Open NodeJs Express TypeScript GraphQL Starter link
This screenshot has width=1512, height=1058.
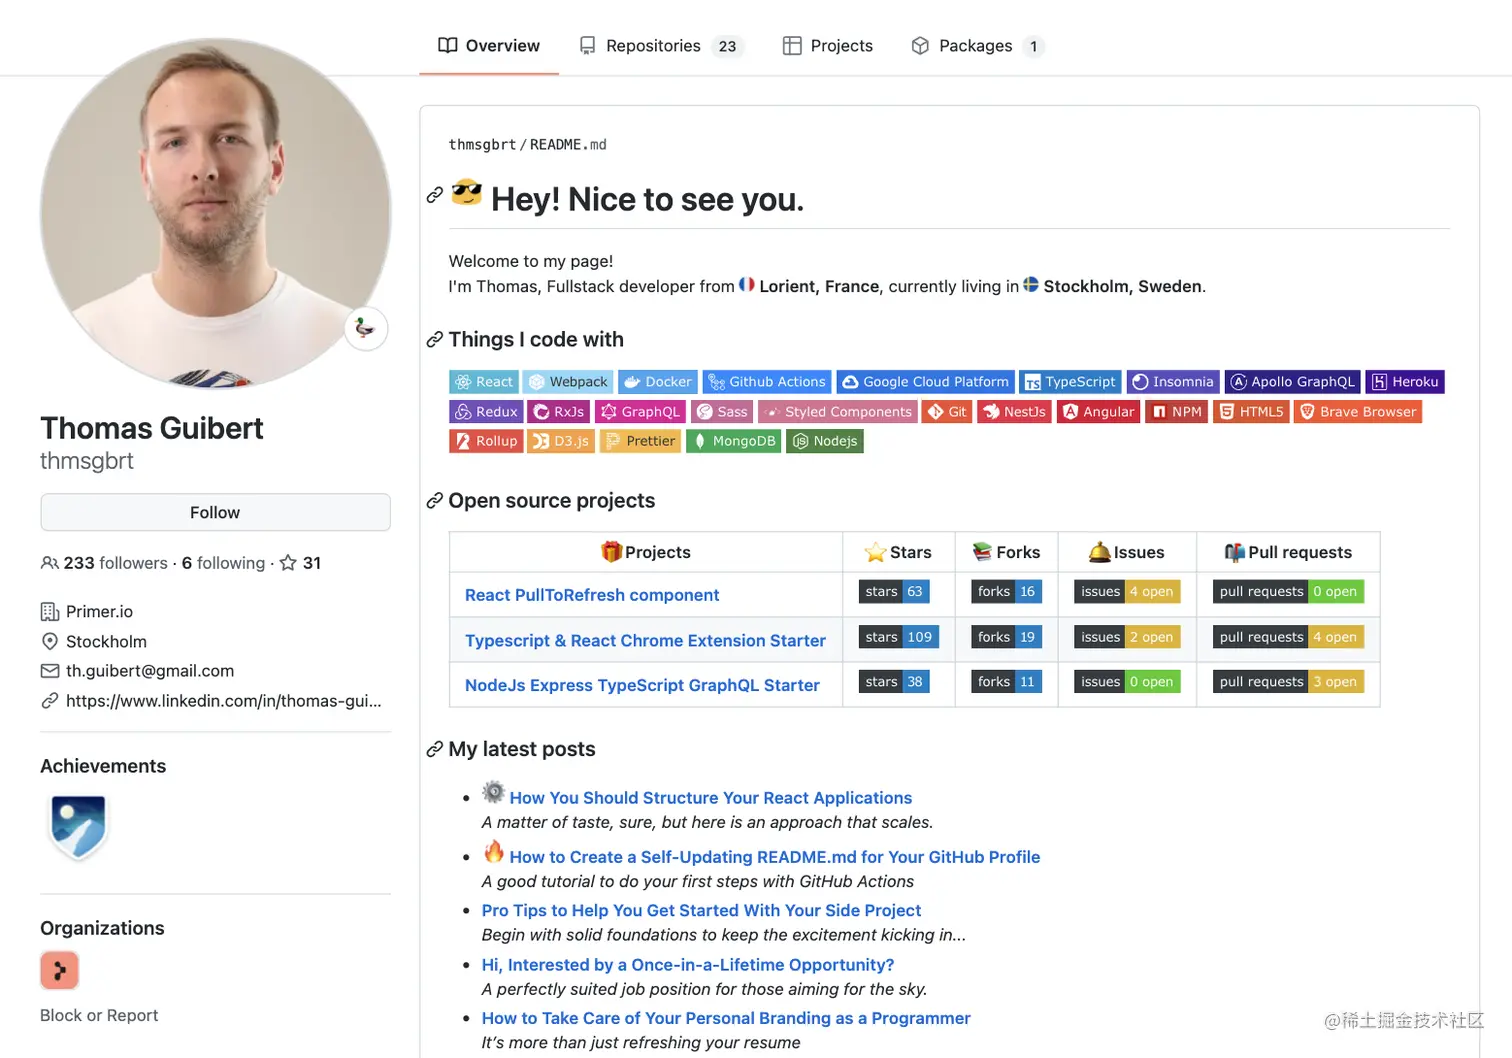pos(642,685)
